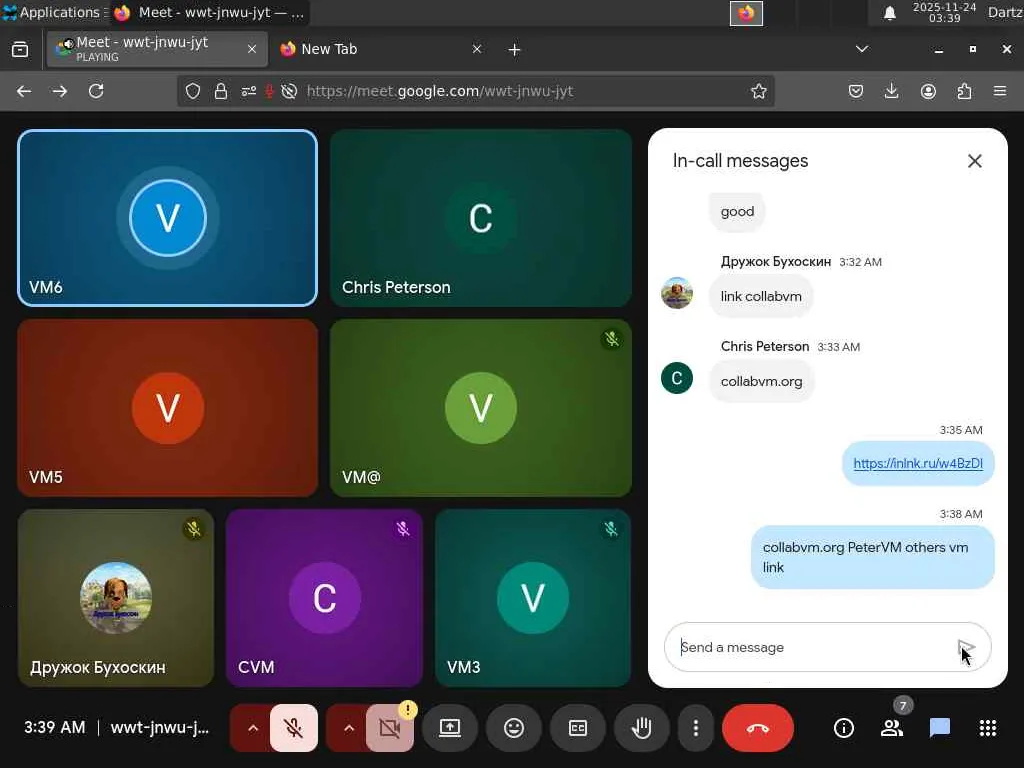Screen dimensions: 1024x768
Task: Go back in browser history
Action: coord(24,91)
